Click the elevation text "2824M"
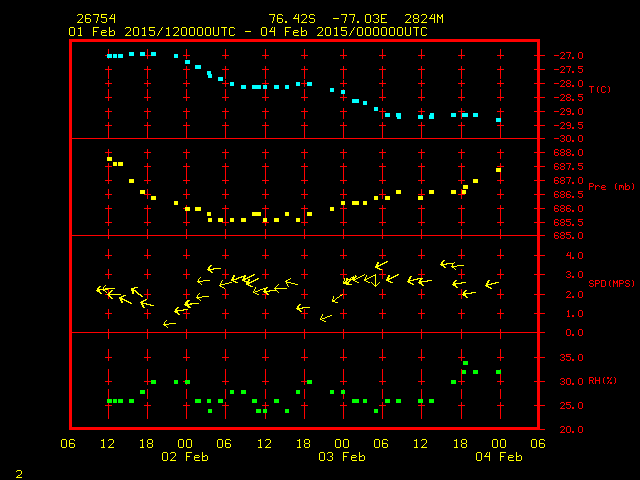The image size is (640, 480). (x=424, y=19)
